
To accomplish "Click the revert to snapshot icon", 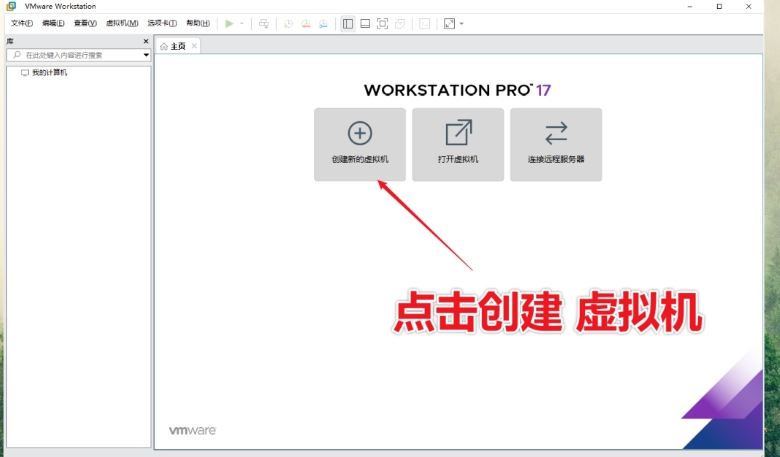I will (305, 23).
